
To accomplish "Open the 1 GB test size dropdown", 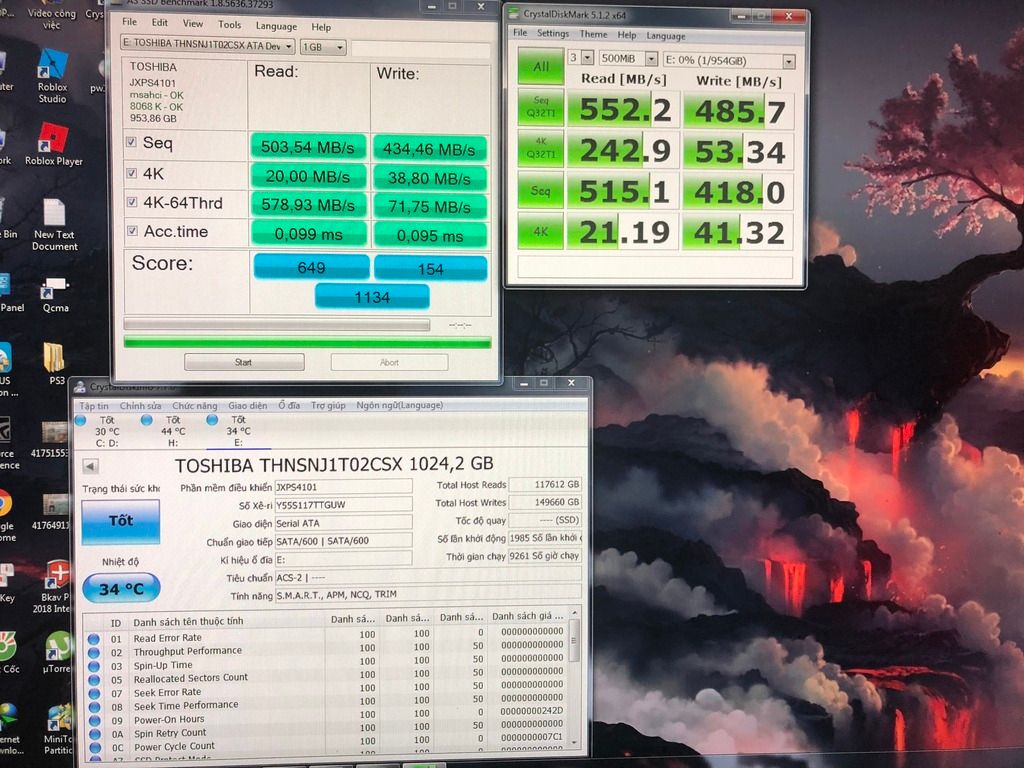I will (x=323, y=47).
